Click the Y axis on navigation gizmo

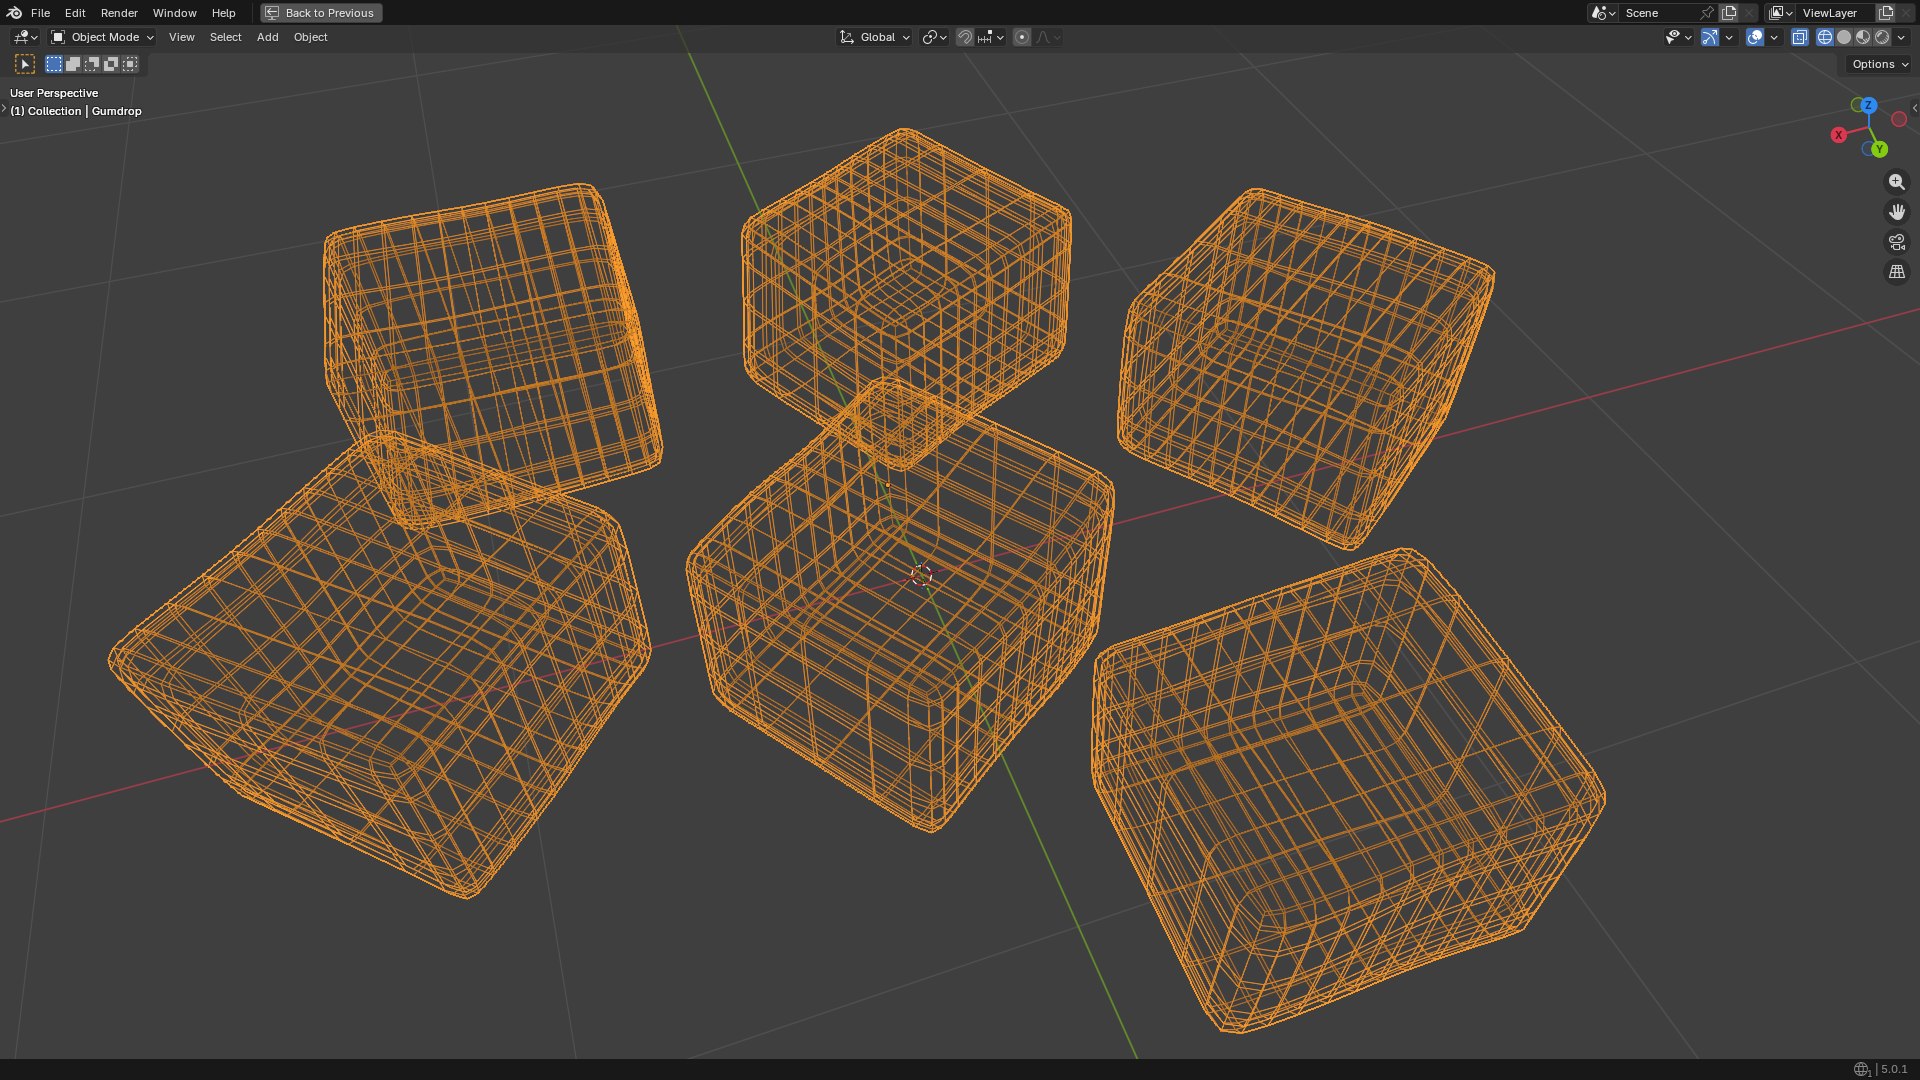click(x=1879, y=149)
